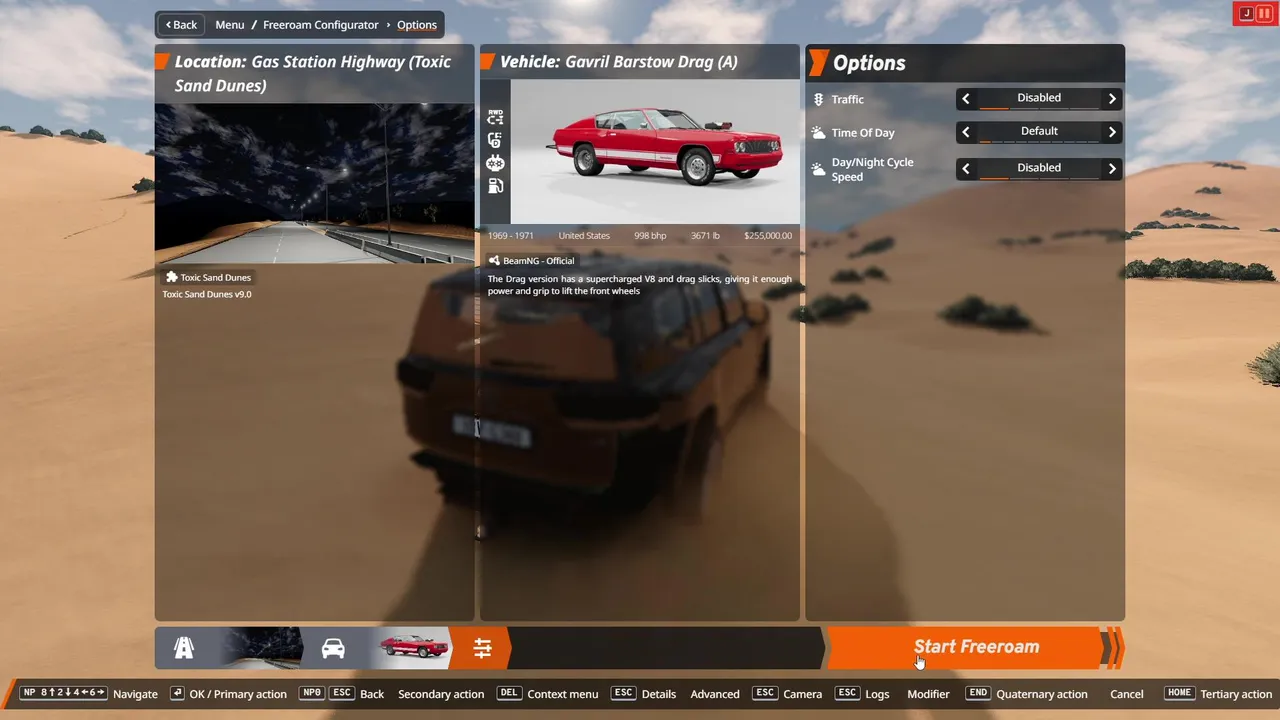The image size is (1280, 720).
Task: Click the Gavril Barstow Drag car image
Action: (x=655, y=151)
